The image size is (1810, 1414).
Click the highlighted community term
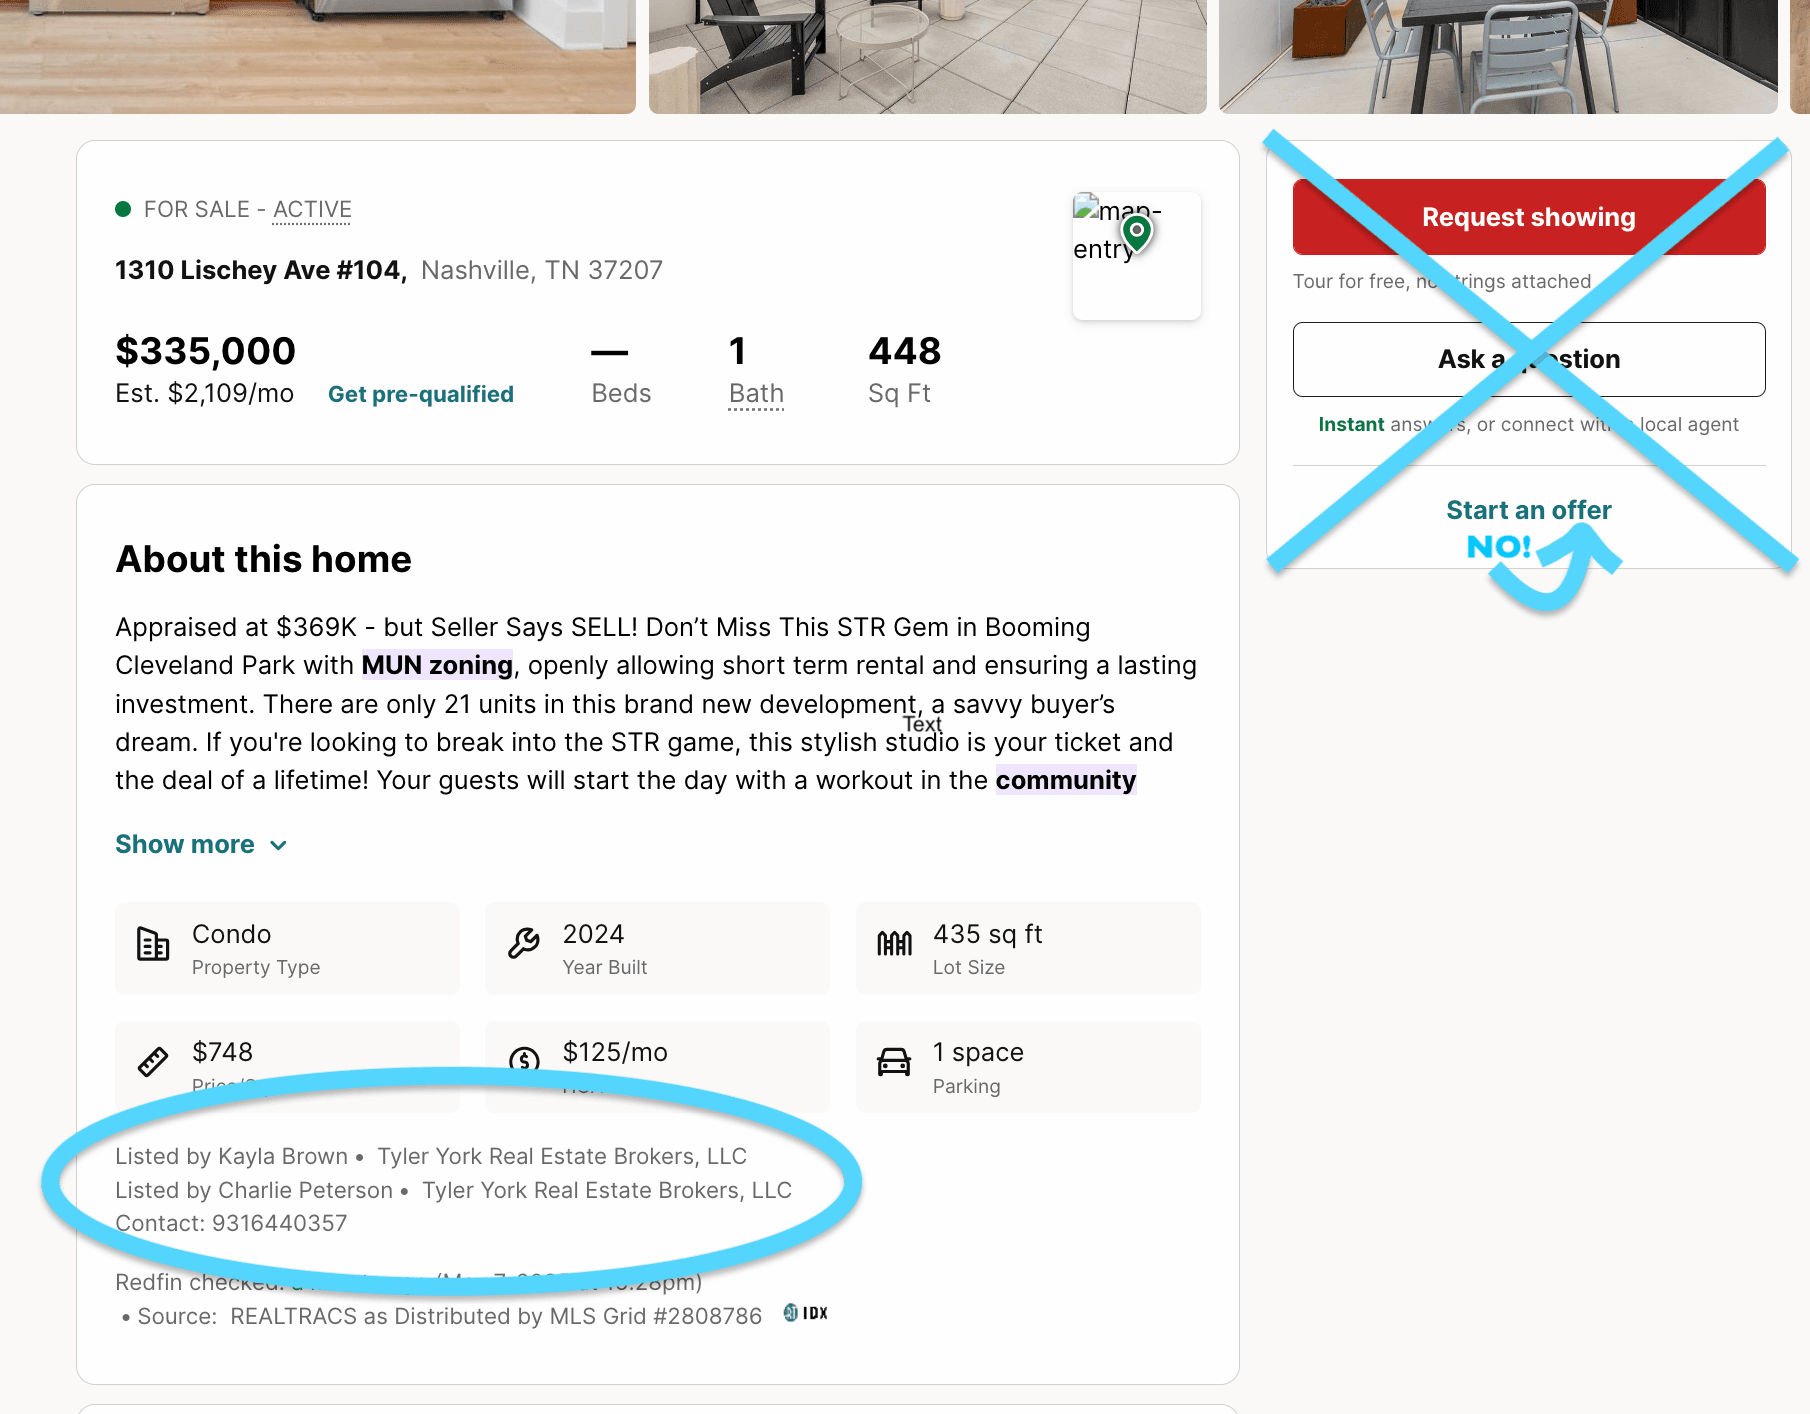pyautogui.click(x=1066, y=780)
